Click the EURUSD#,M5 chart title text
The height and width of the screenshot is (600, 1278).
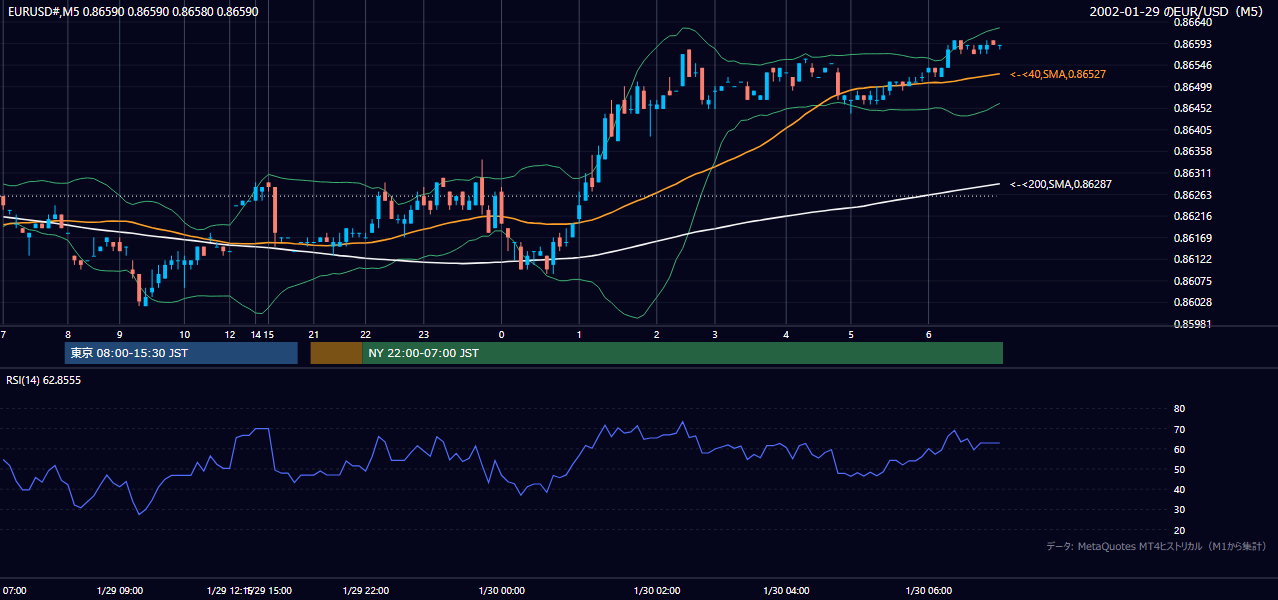coord(131,11)
